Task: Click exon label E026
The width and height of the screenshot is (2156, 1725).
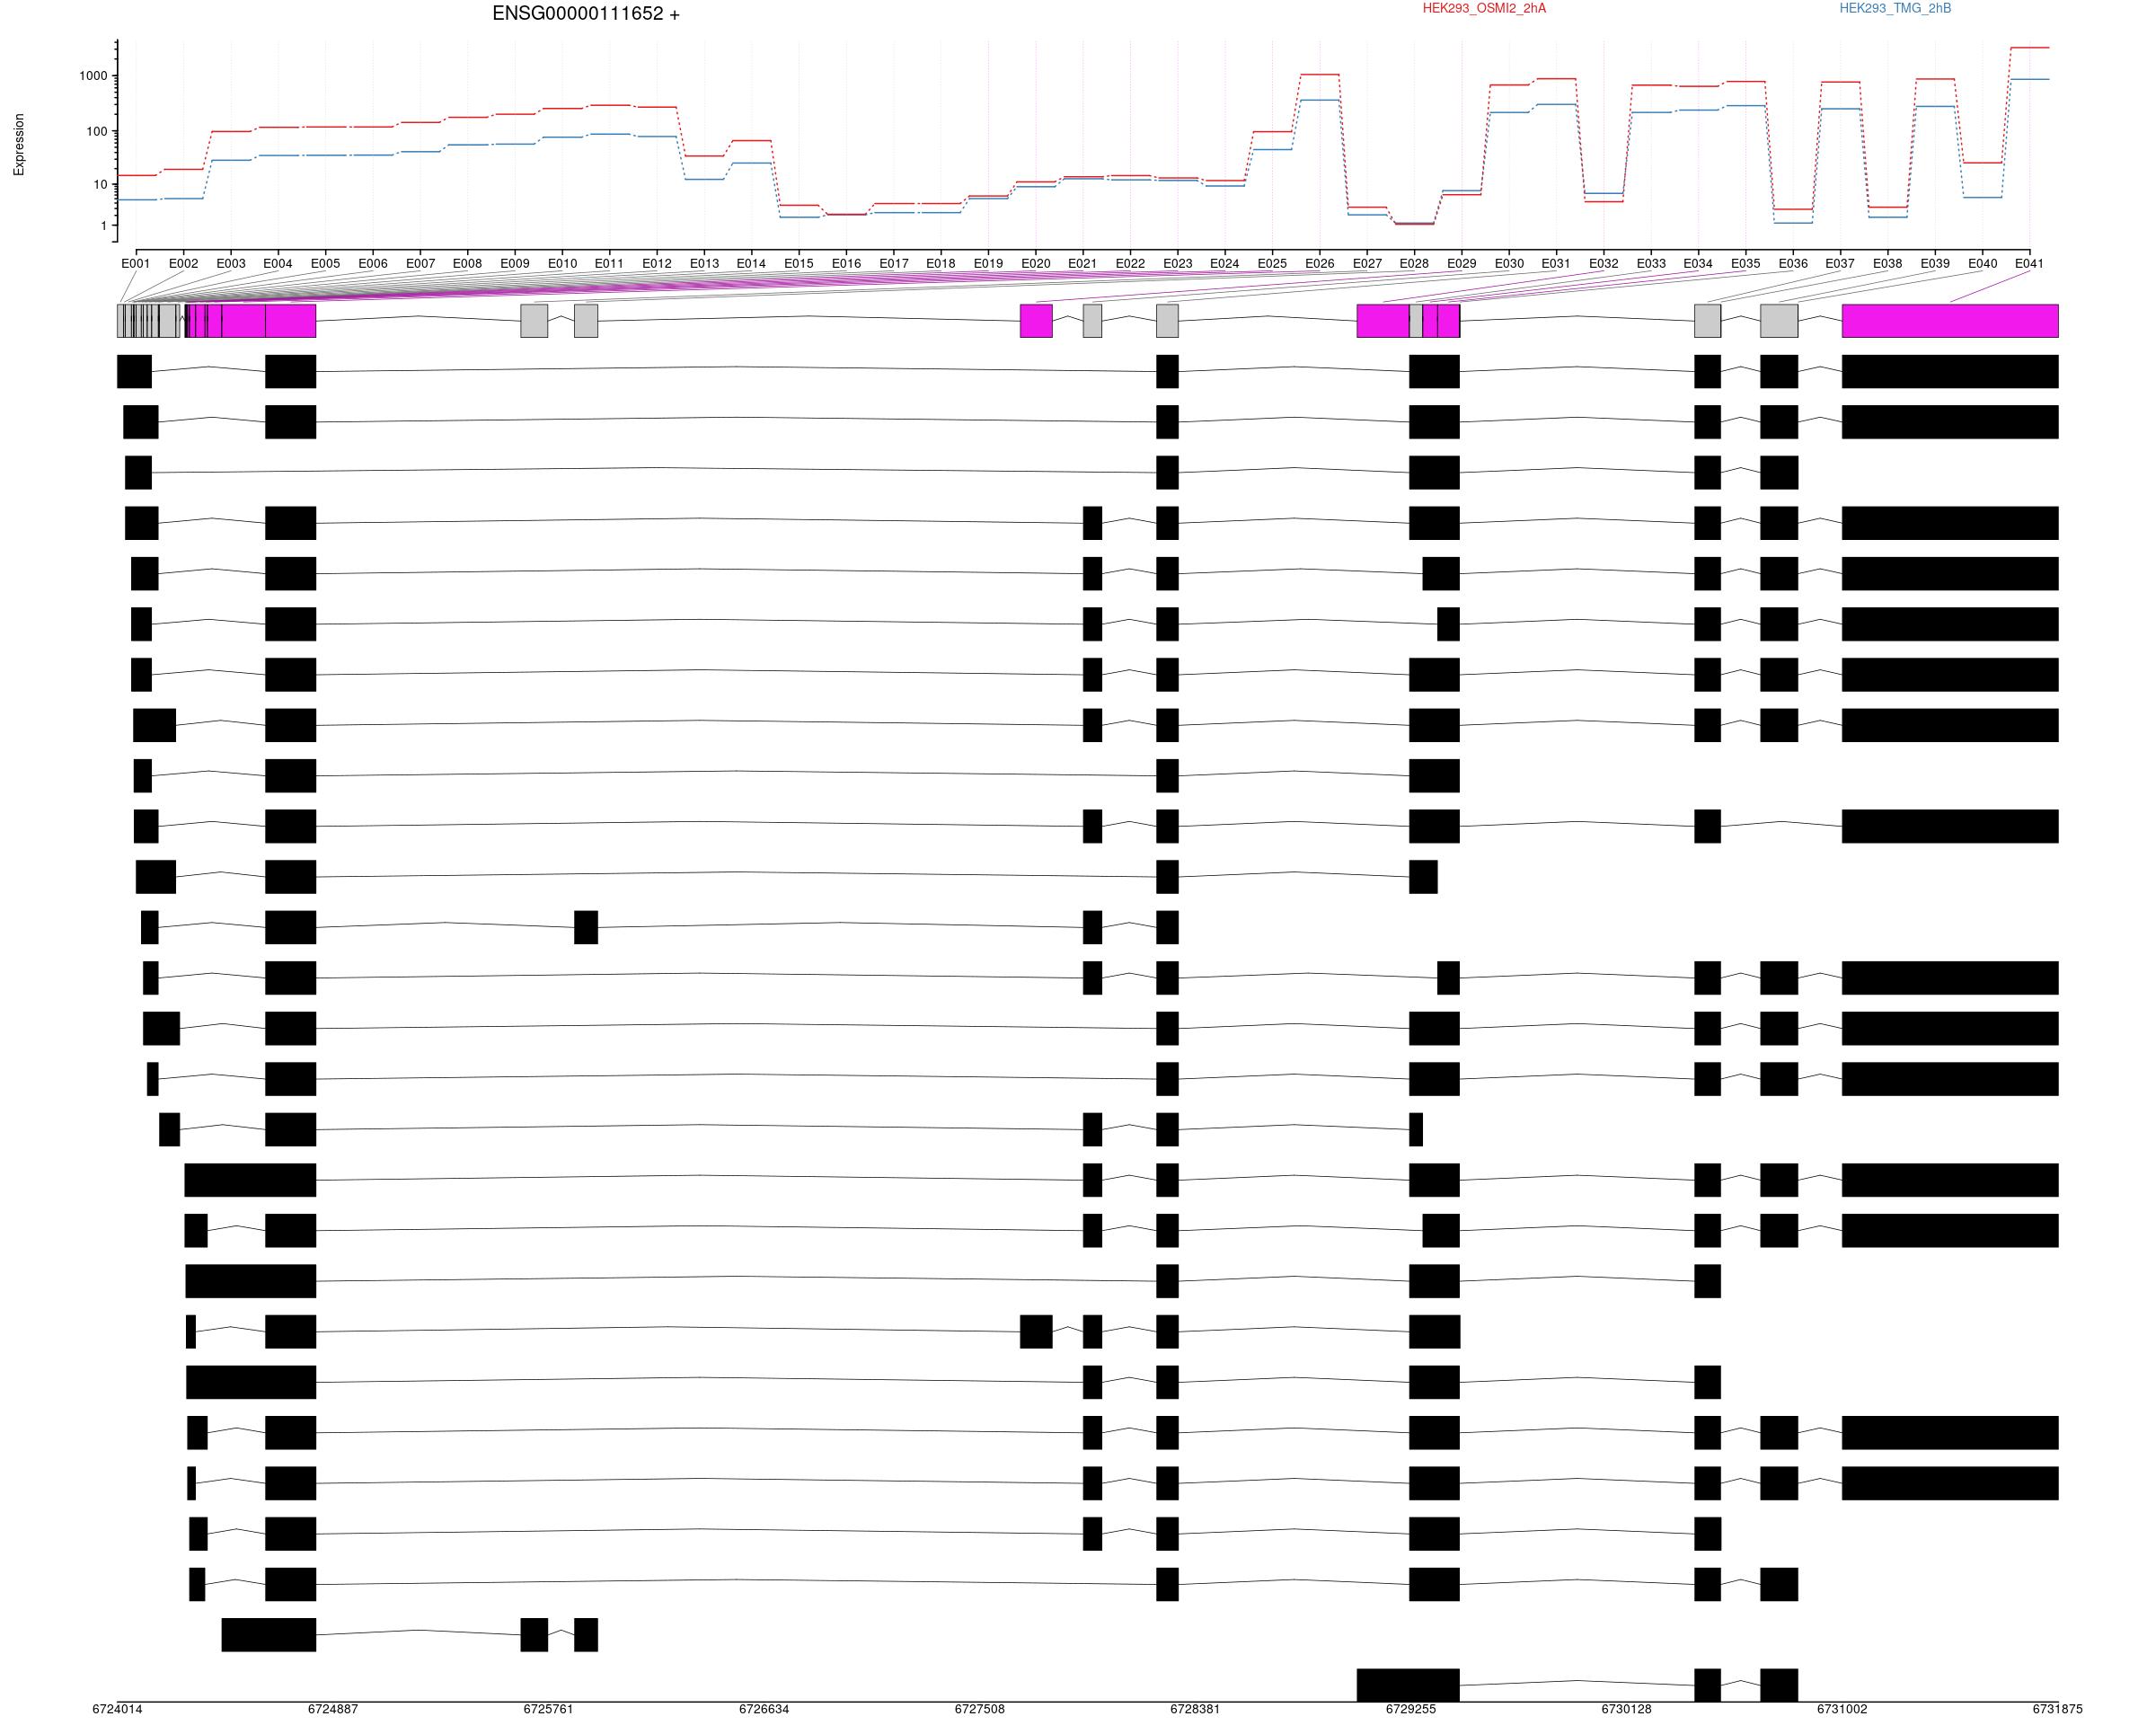Action: 1320,264
